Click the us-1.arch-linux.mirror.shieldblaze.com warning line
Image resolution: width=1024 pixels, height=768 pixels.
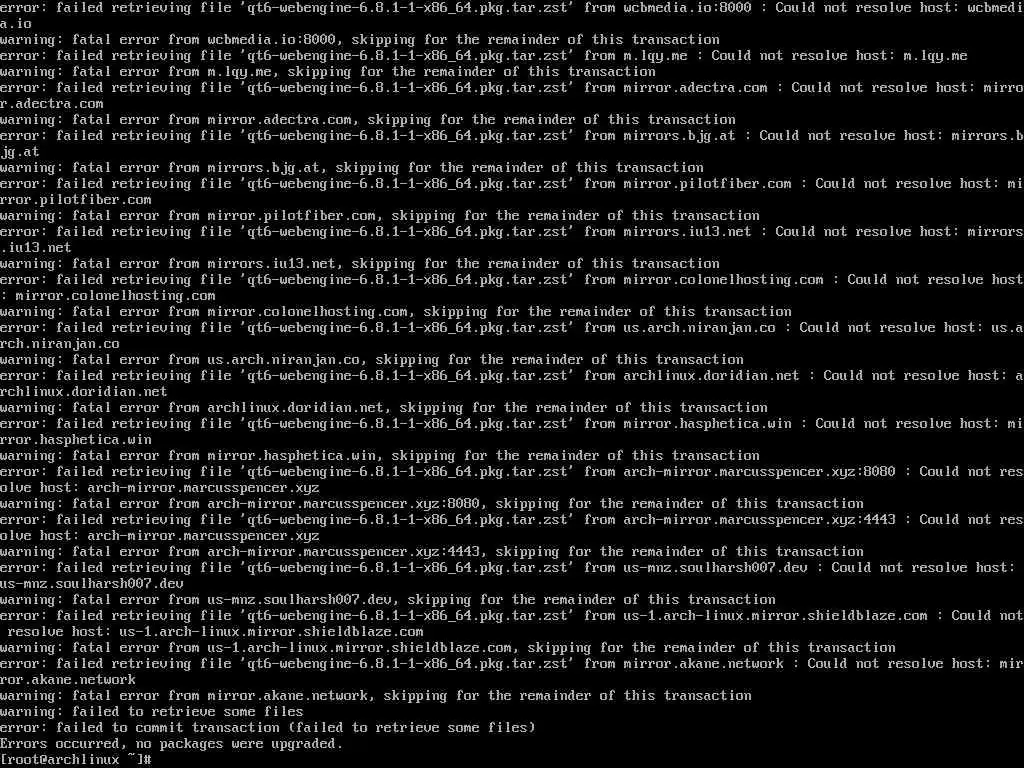coord(447,647)
